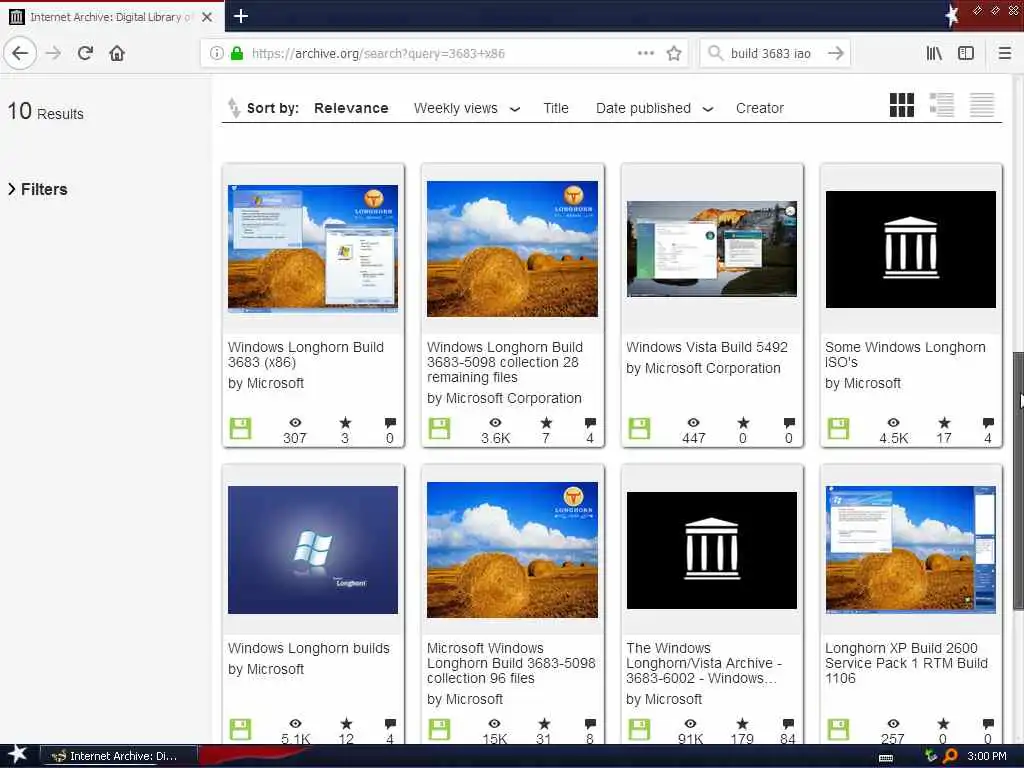The height and width of the screenshot is (768, 1024).
Task: Go back with the browser back arrow
Action: (x=20, y=53)
